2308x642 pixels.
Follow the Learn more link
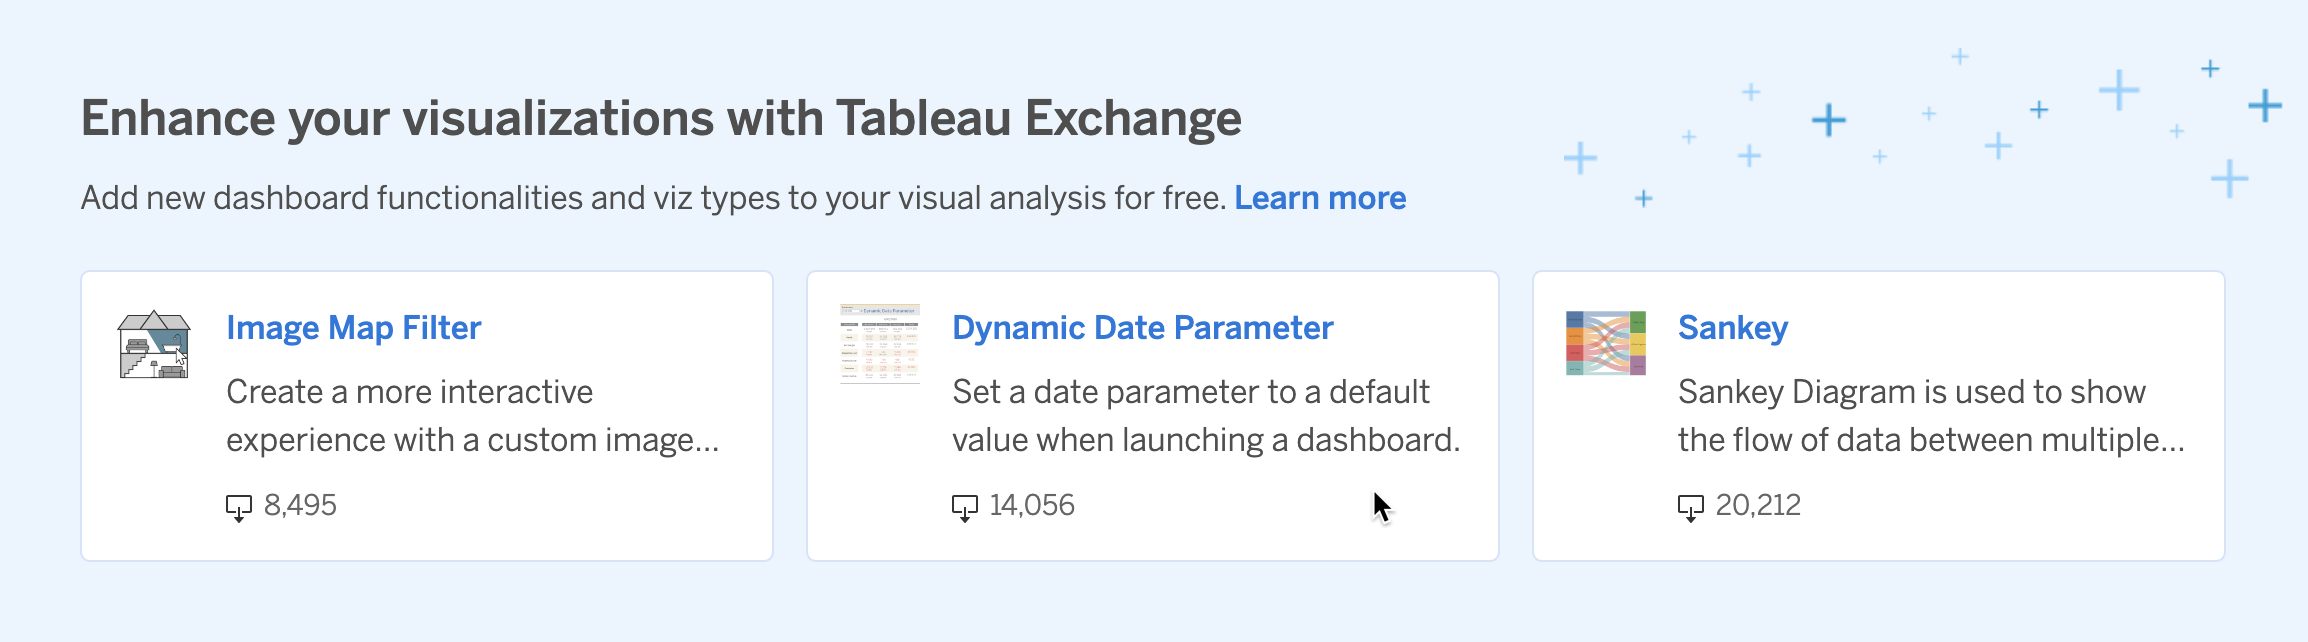coord(1320,198)
